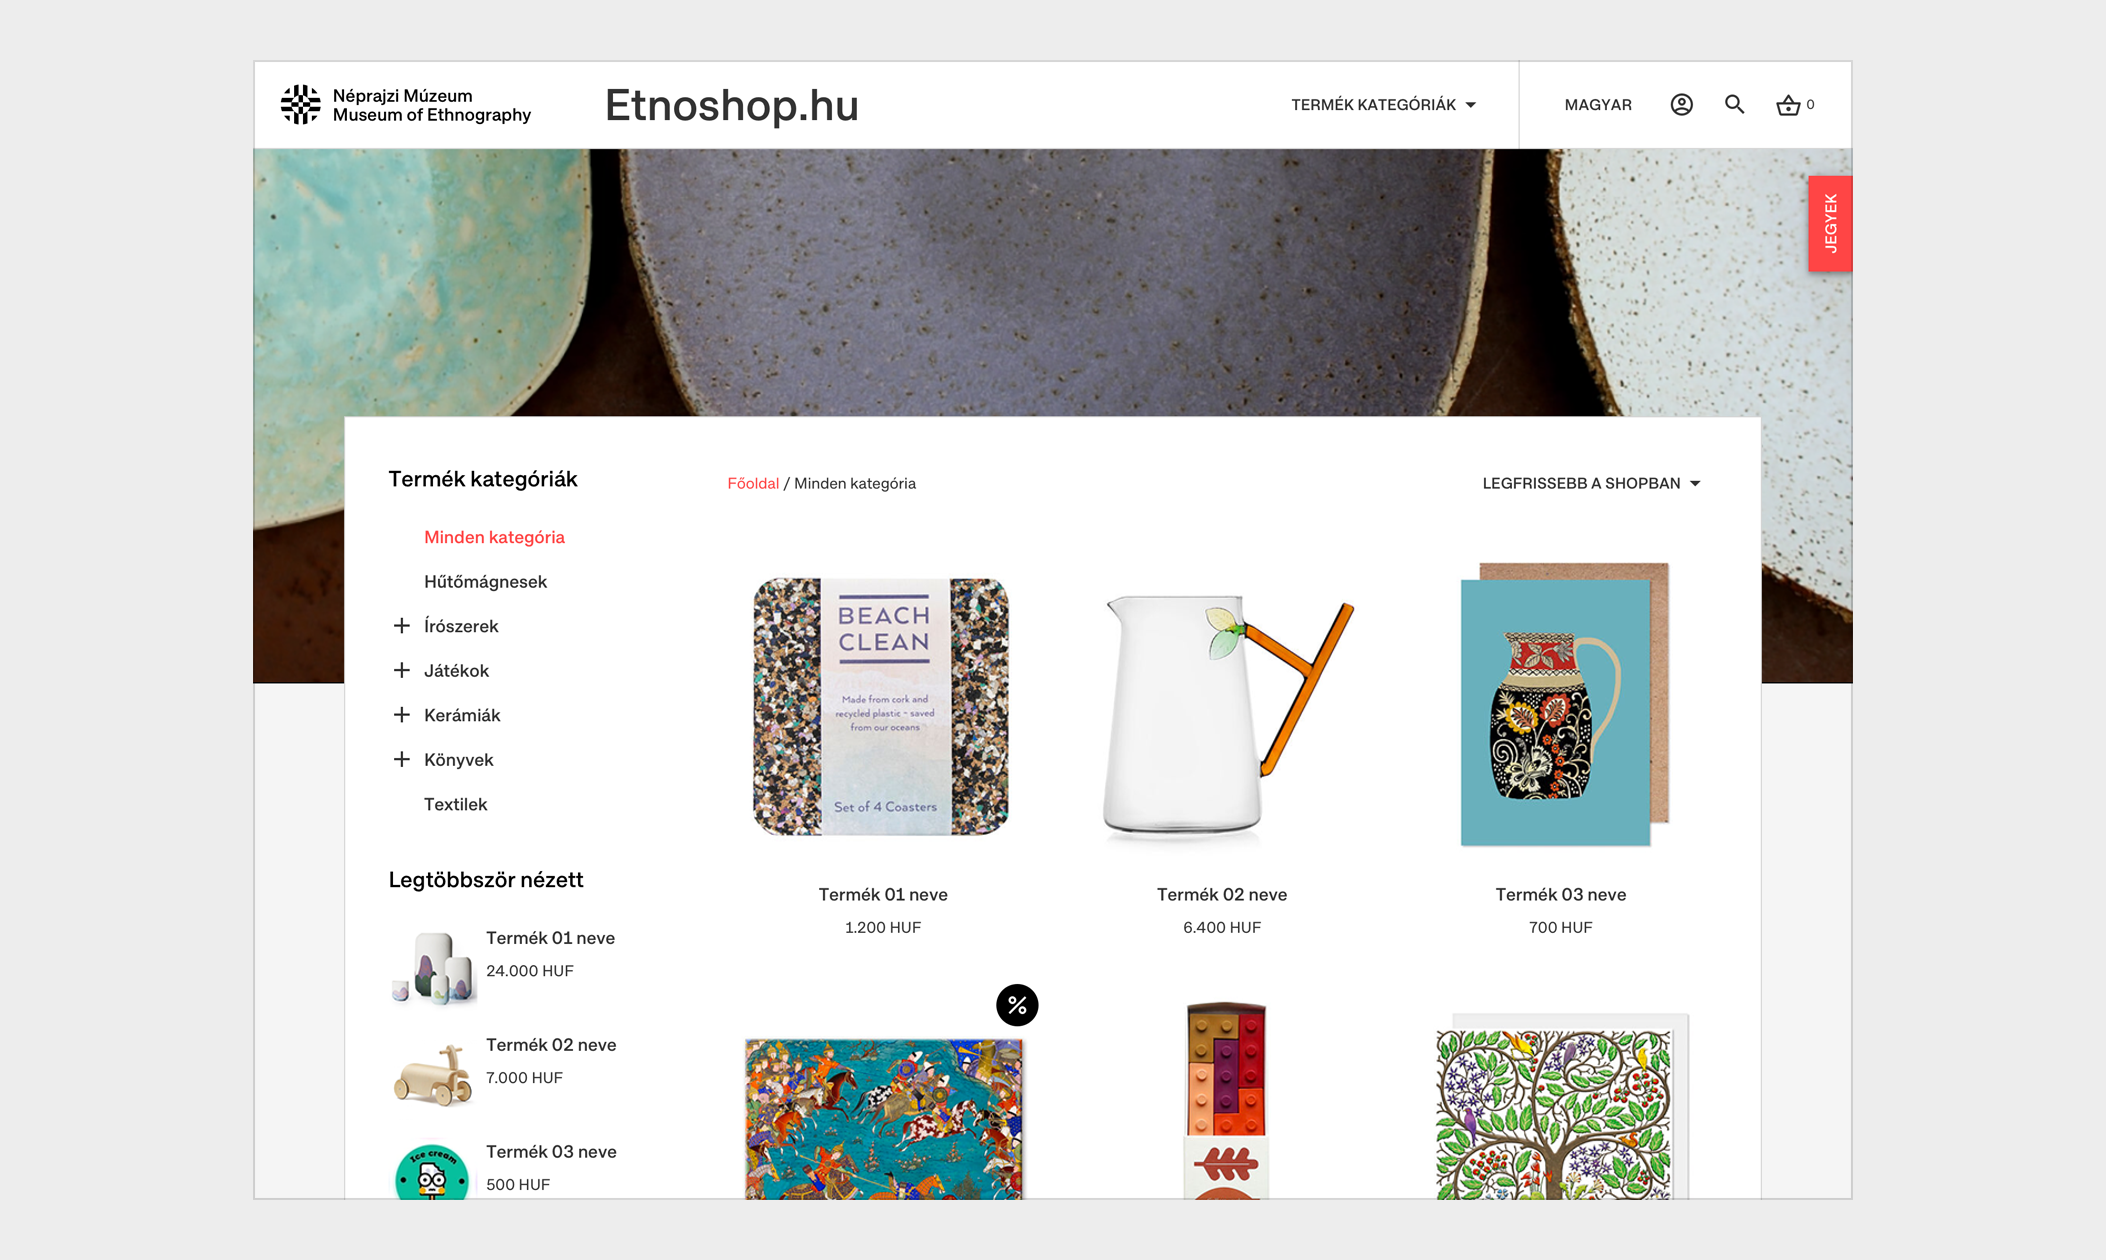Expand Írószerek category with plus icon
Viewport: 2106px width, 1260px height.
click(x=401, y=626)
